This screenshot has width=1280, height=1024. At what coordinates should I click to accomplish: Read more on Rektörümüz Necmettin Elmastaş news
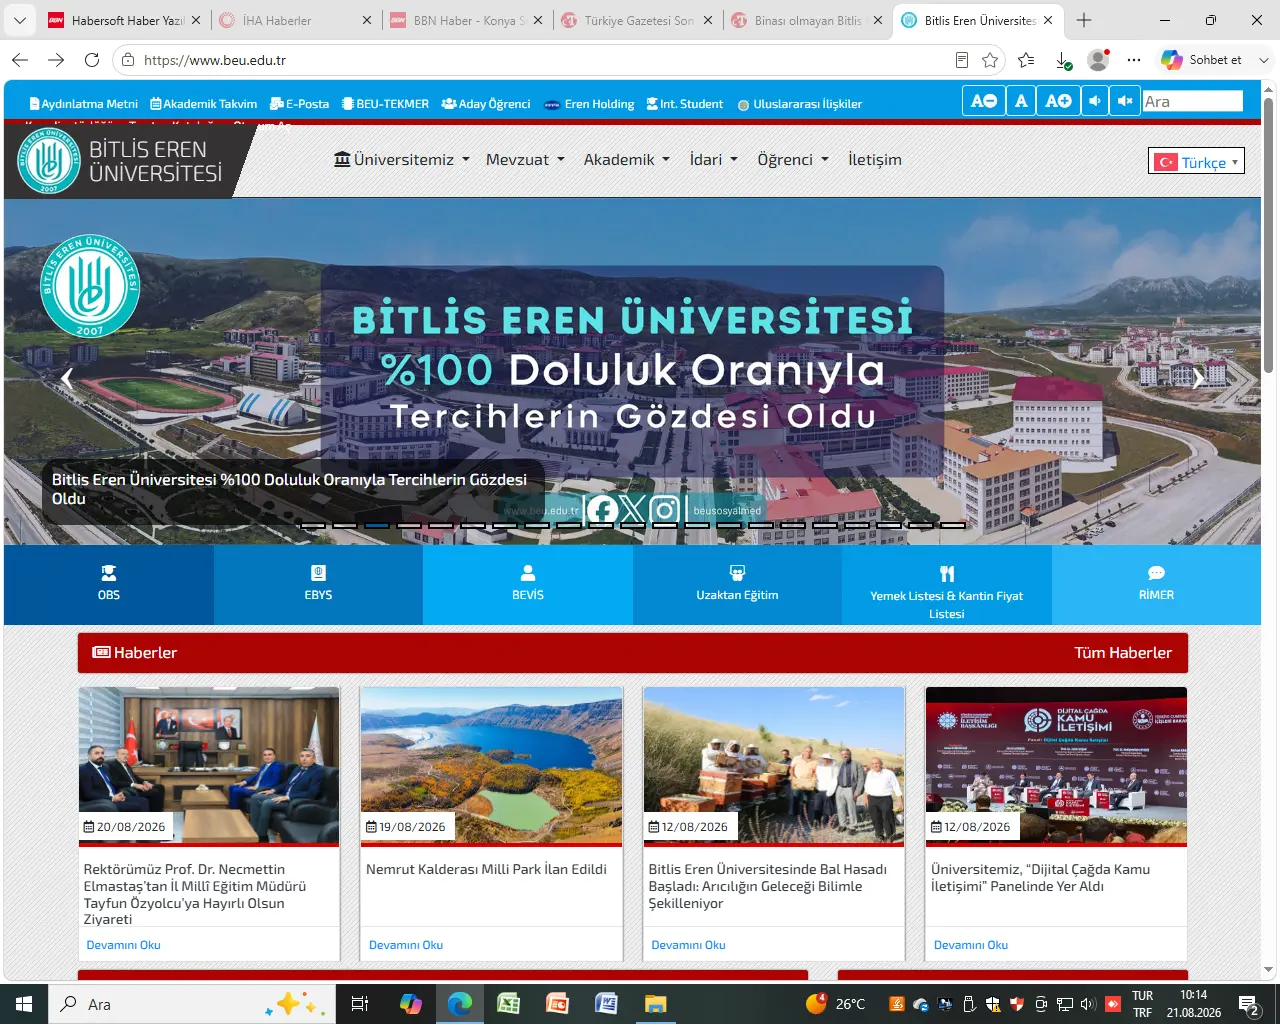(x=123, y=945)
